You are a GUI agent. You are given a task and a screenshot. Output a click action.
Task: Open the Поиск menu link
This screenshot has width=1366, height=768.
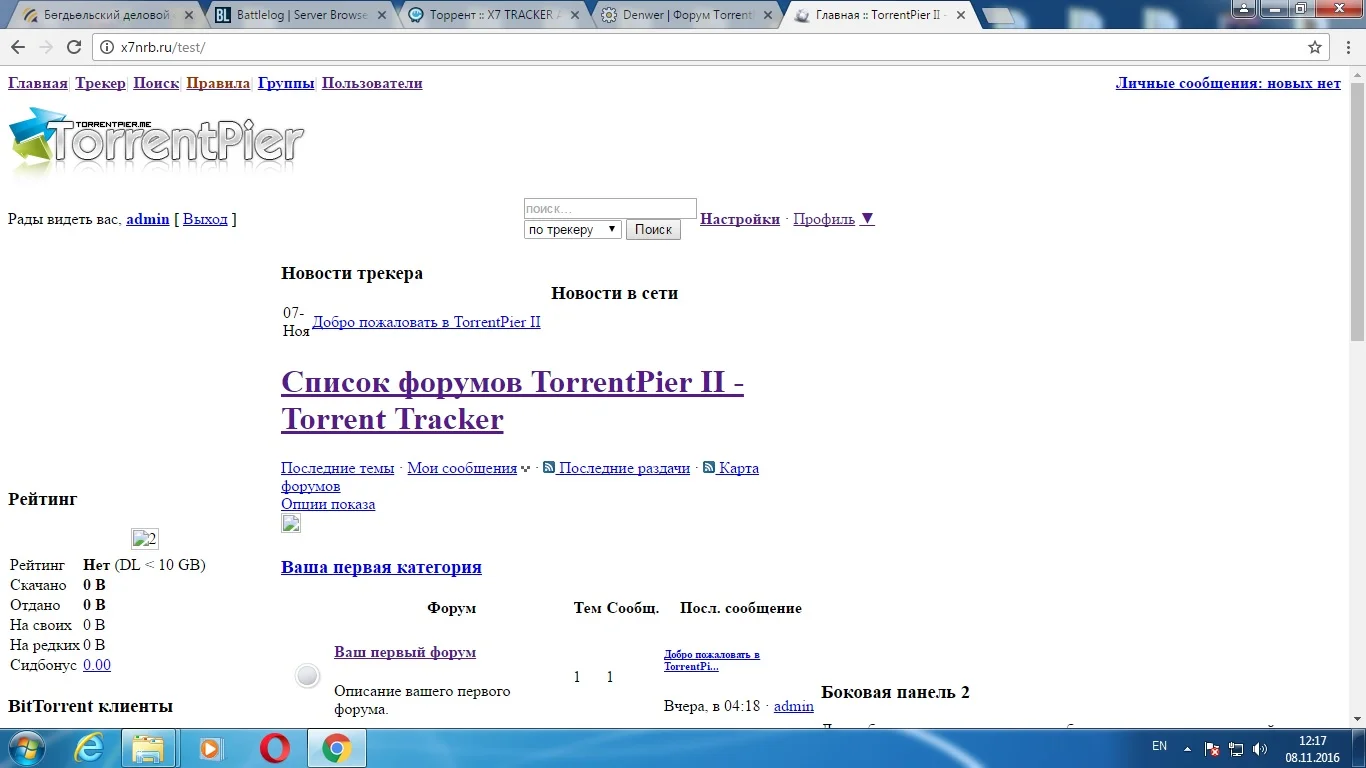(156, 83)
